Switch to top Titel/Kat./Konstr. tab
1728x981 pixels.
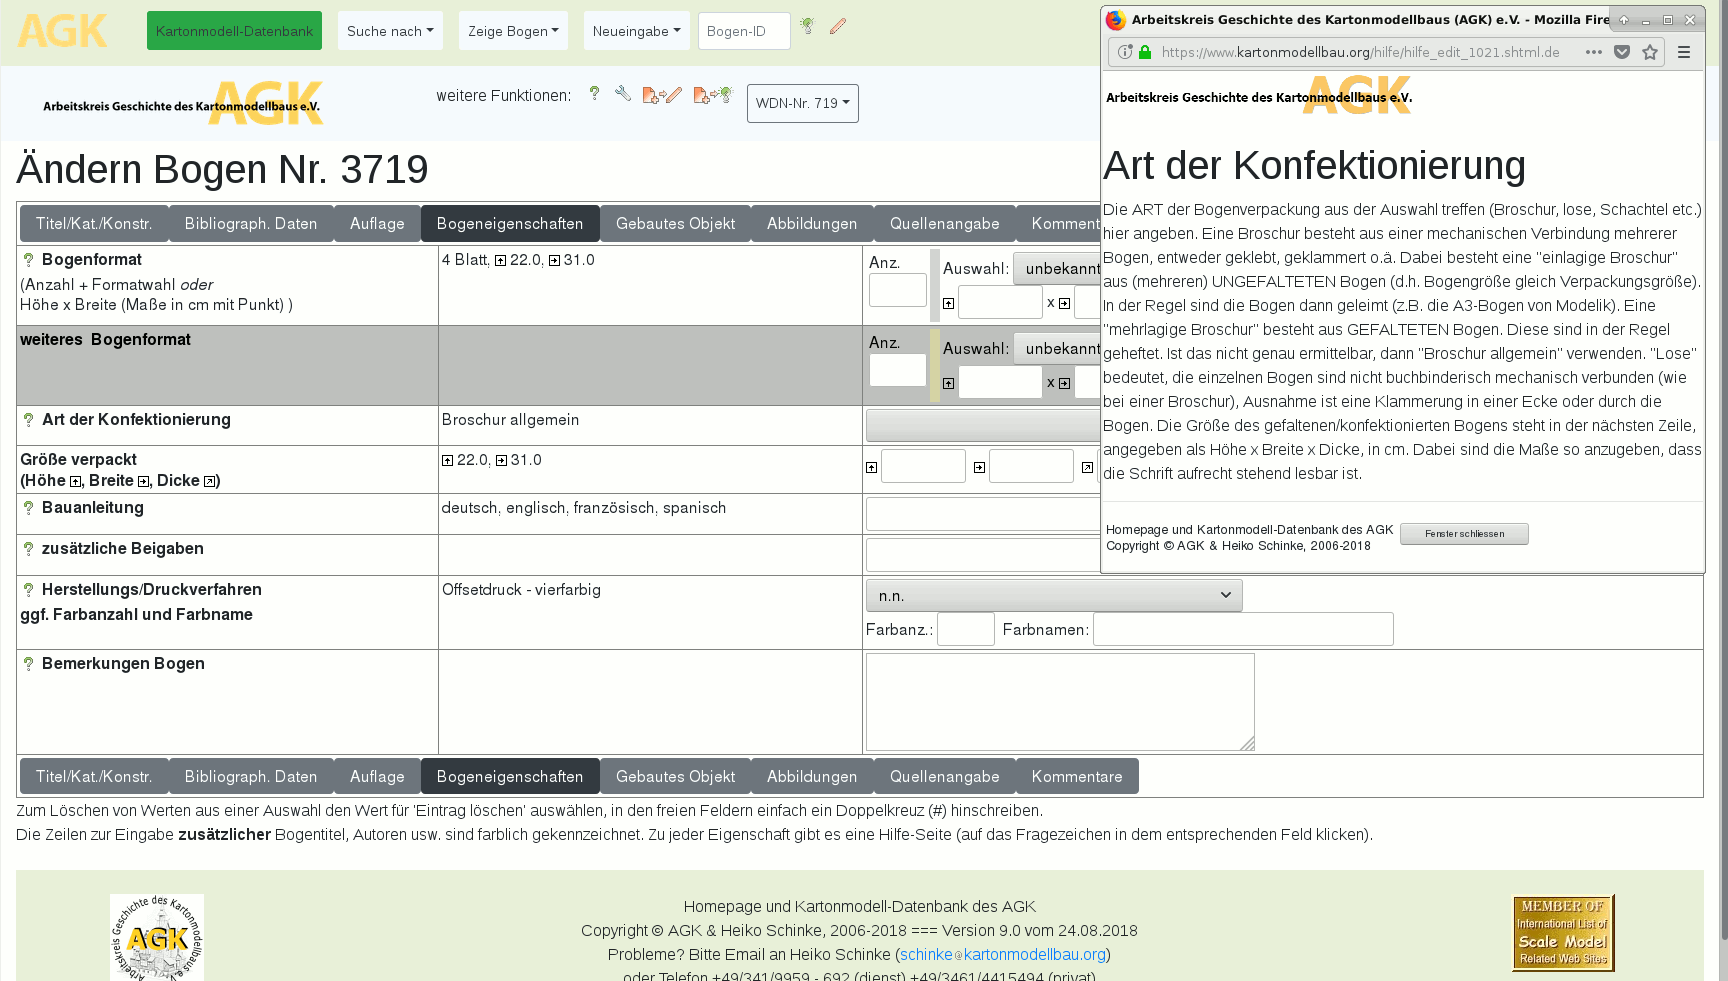click(94, 224)
